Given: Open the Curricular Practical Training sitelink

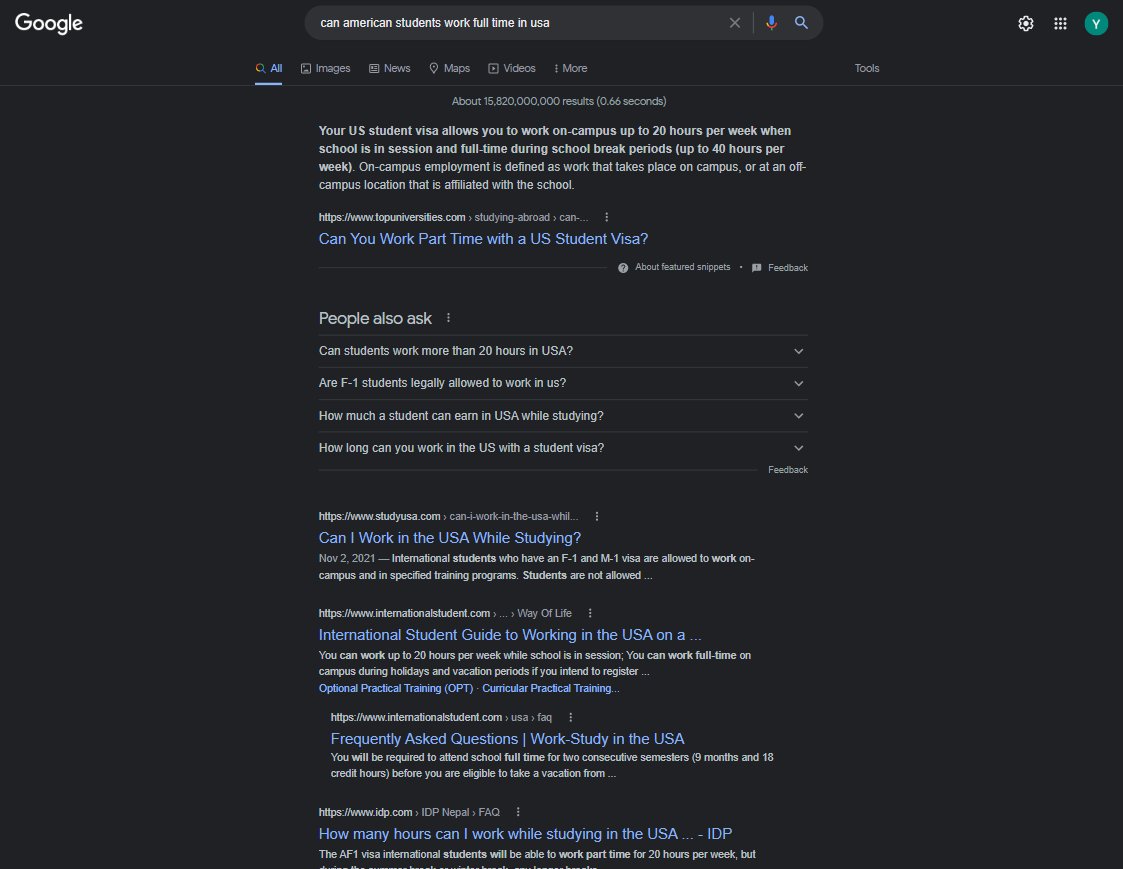Looking at the screenshot, I should pyautogui.click(x=551, y=688).
